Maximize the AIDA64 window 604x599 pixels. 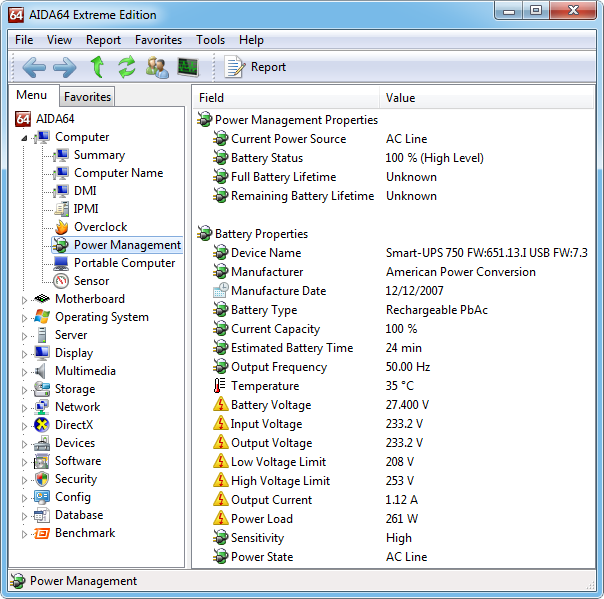pos(536,11)
